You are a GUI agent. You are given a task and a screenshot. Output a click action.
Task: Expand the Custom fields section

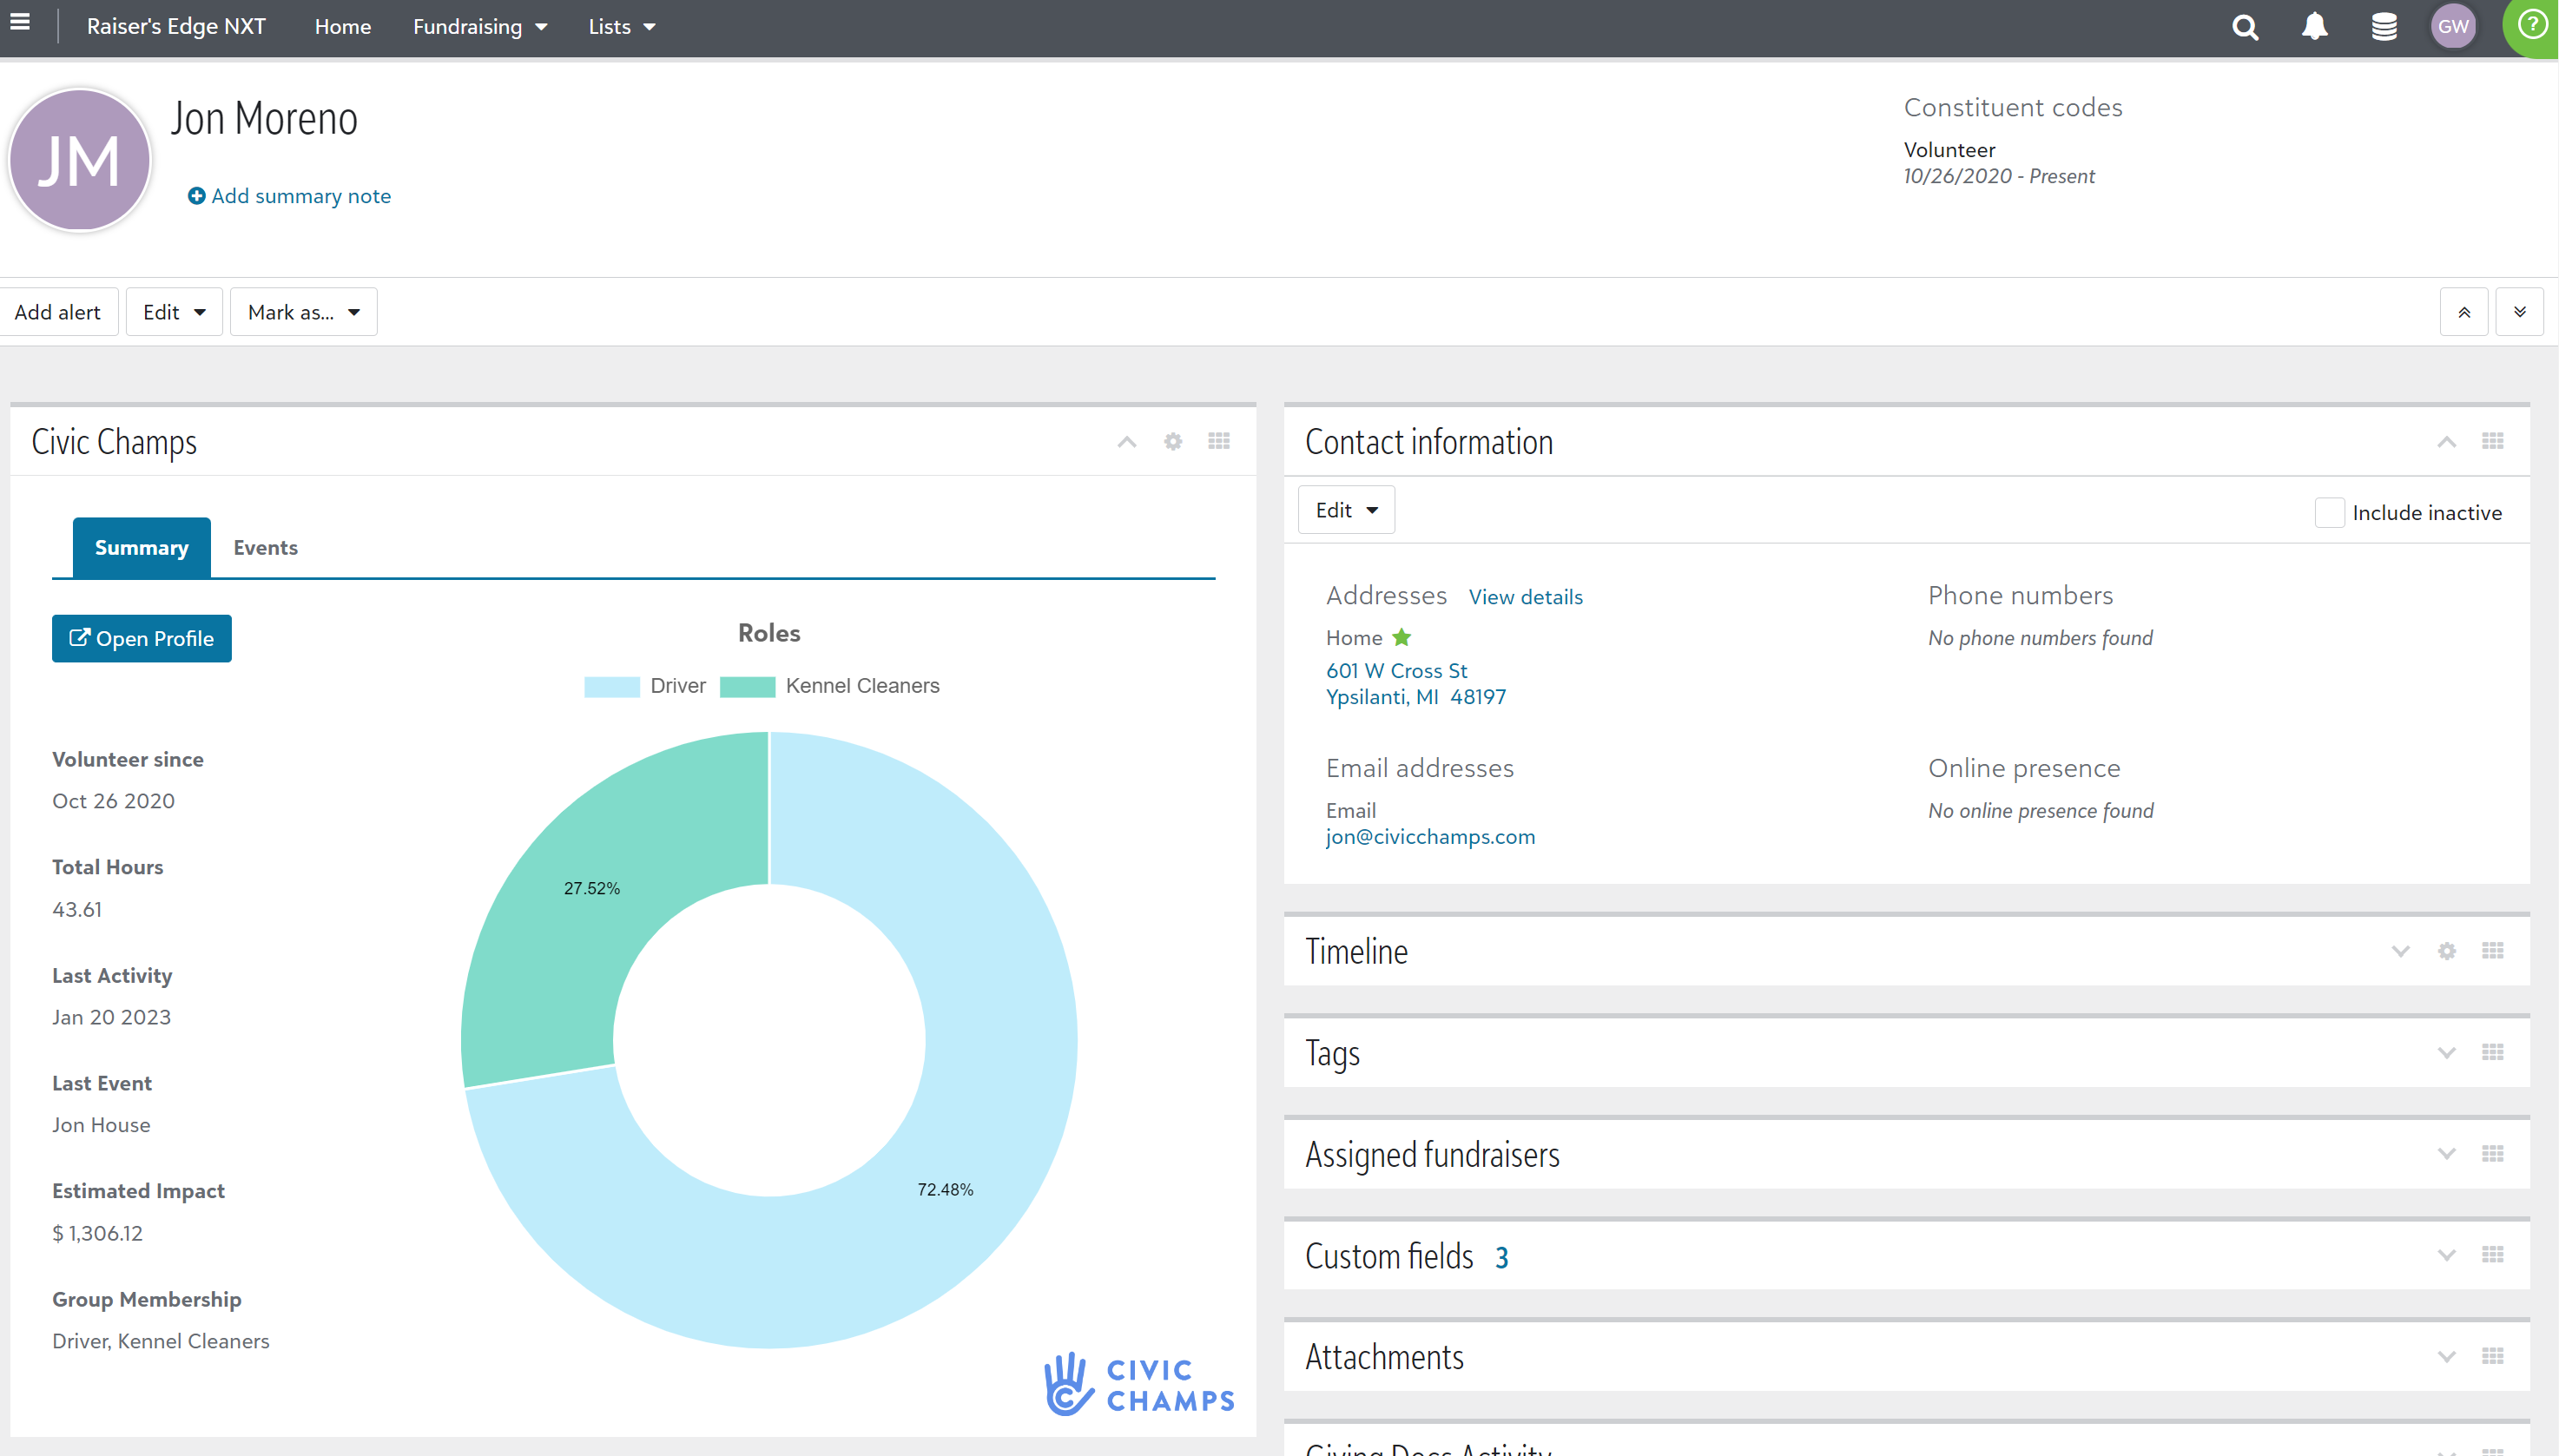click(2447, 1254)
